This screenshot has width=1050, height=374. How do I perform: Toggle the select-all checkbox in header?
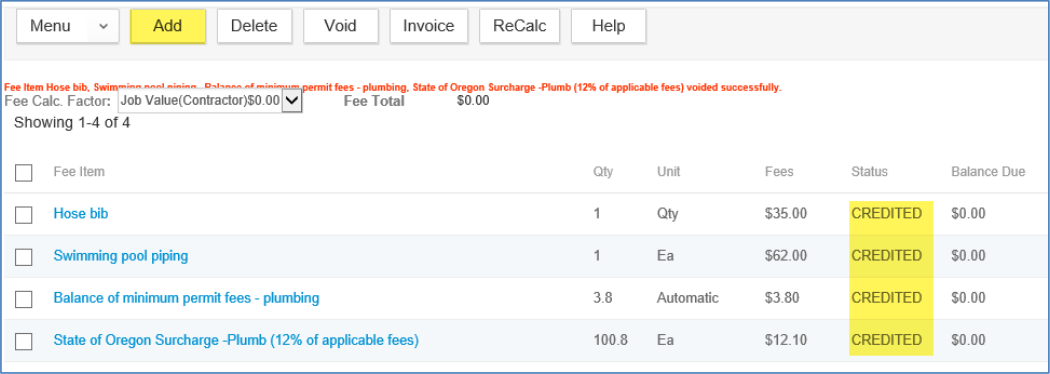click(x=23, y=173)
